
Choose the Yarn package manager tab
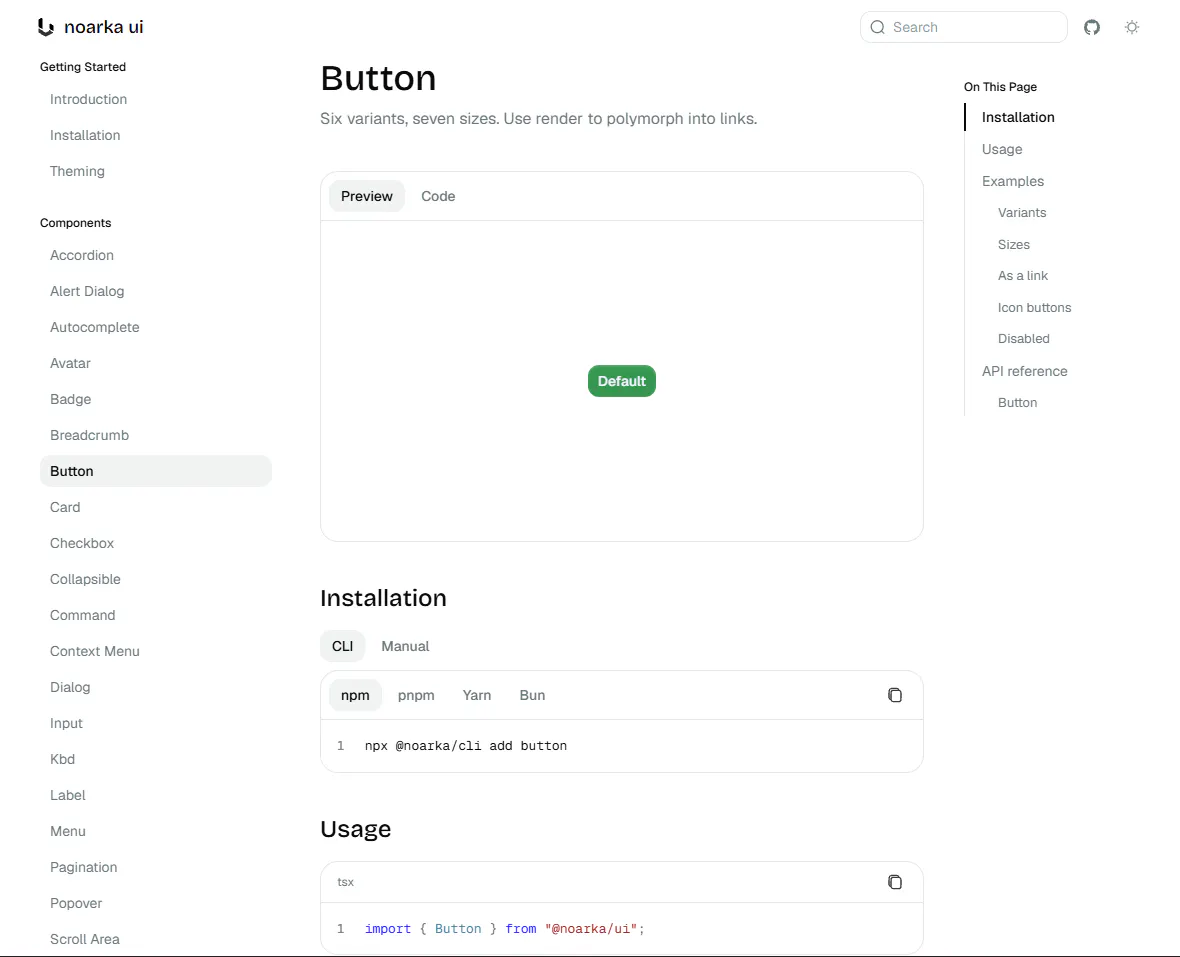476,695
